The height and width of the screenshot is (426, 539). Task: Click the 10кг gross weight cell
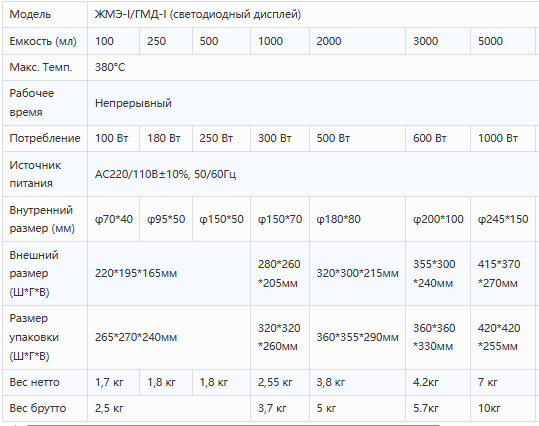(x=503, y=408)
